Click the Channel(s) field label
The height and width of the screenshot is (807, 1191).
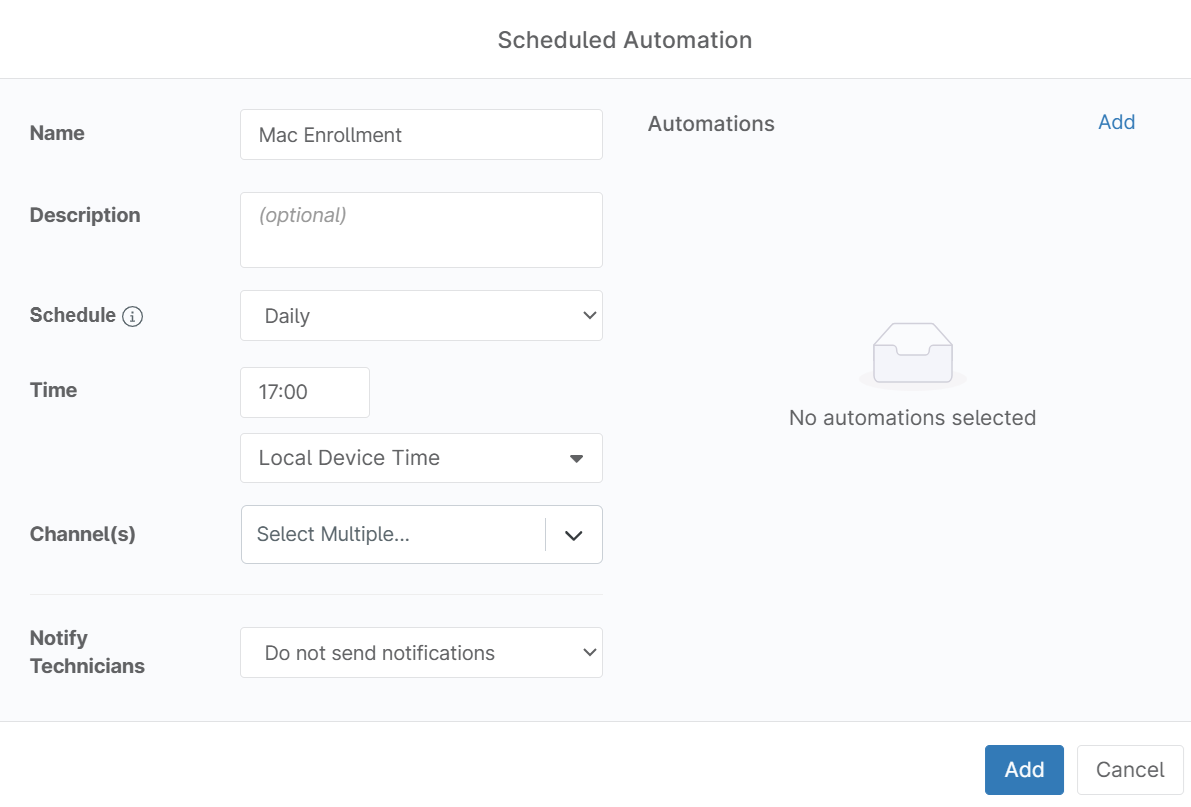(82, 534)
